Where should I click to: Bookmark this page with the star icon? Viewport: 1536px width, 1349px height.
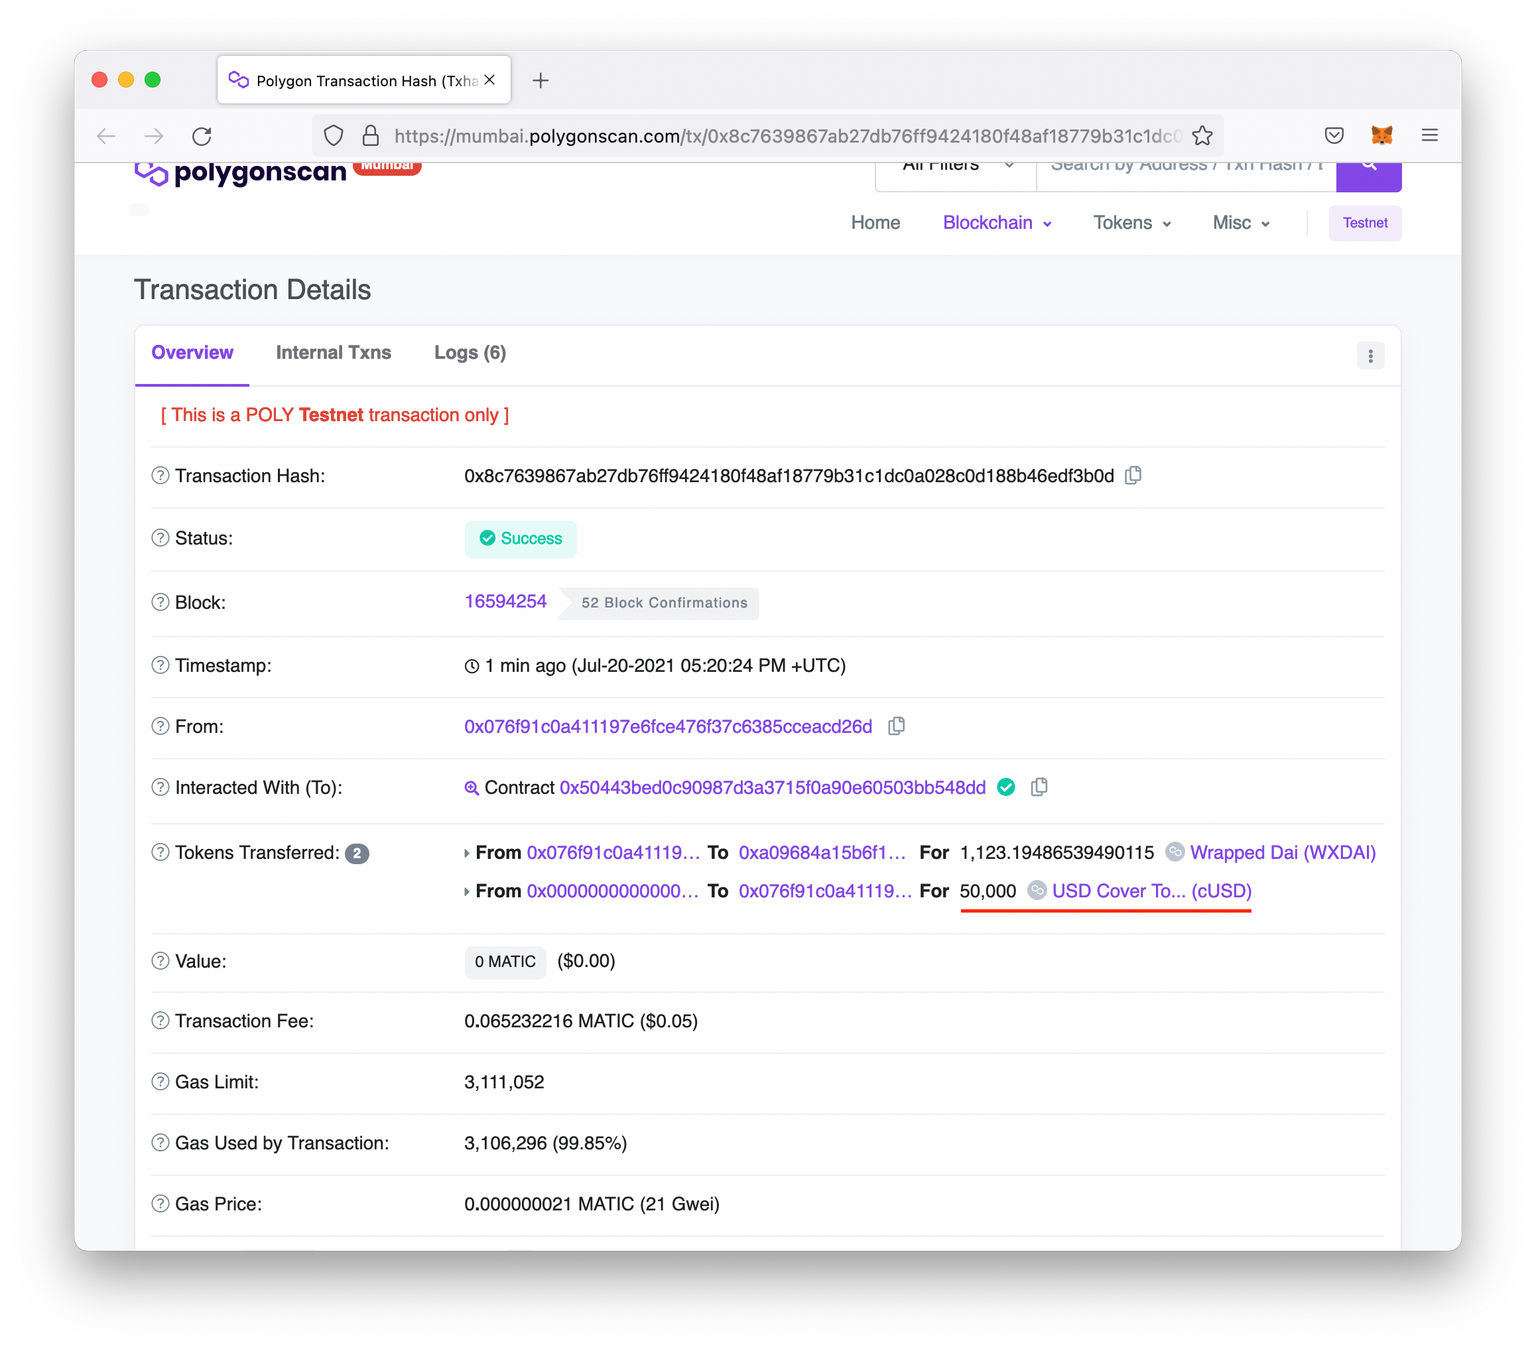pos(1202,136)
